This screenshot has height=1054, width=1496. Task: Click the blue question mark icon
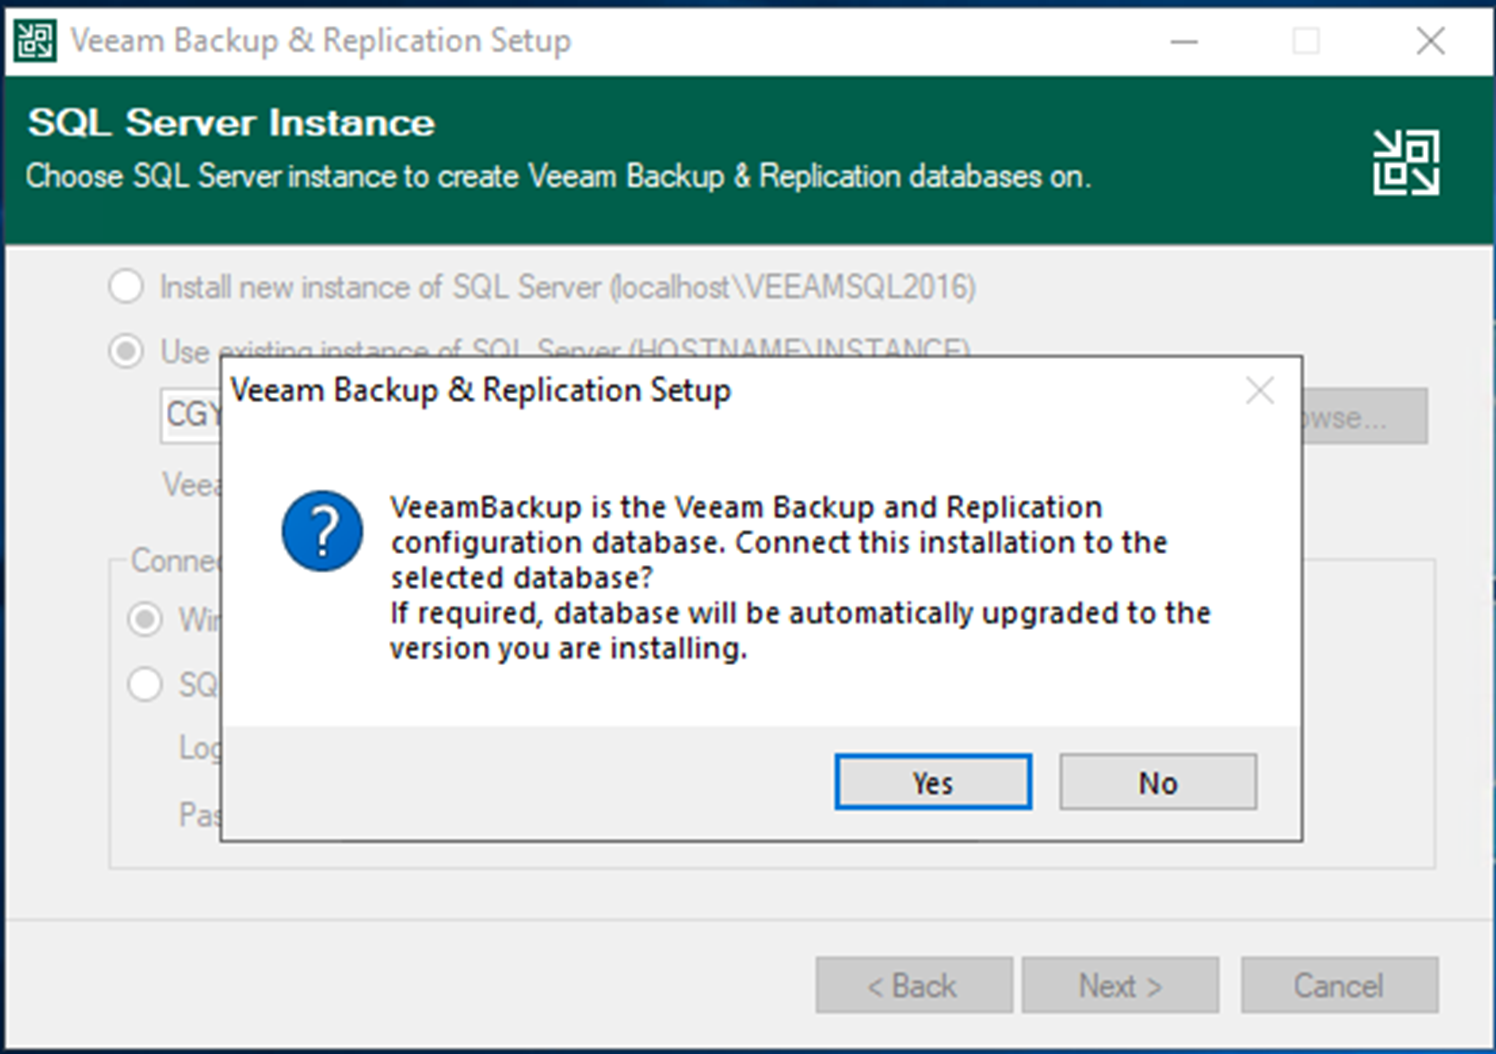point(322,531)
